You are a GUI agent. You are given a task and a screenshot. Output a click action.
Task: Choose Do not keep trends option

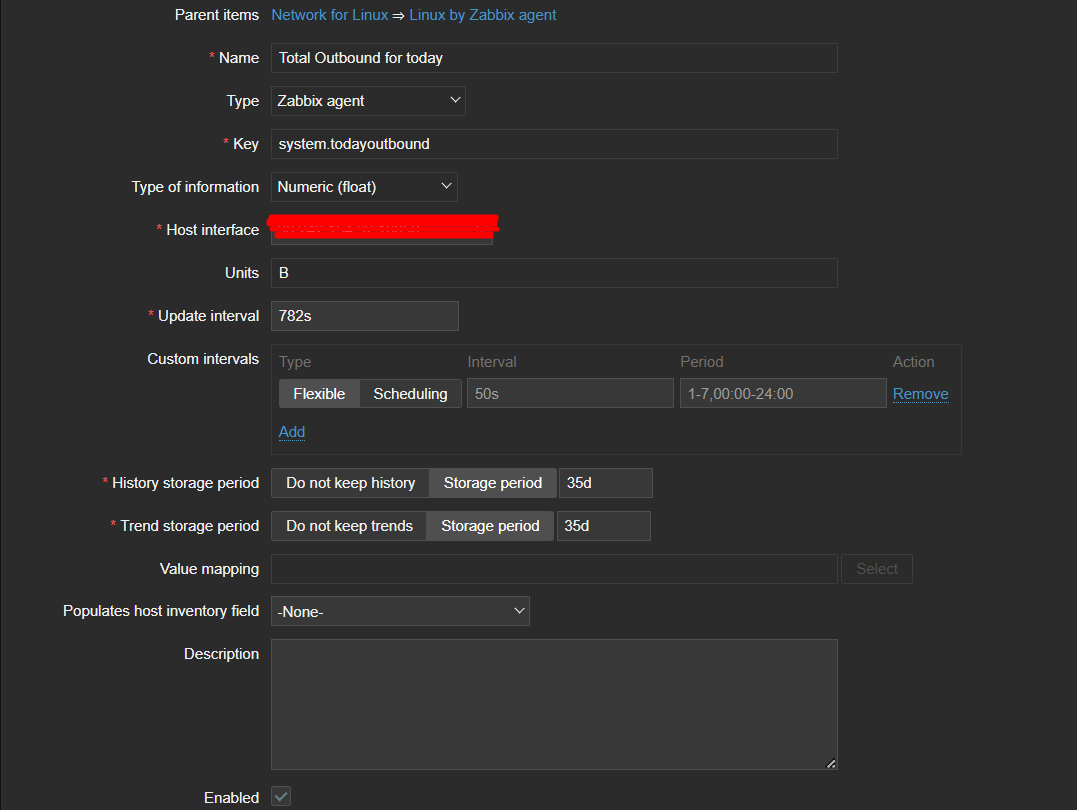tap(349, 526)
